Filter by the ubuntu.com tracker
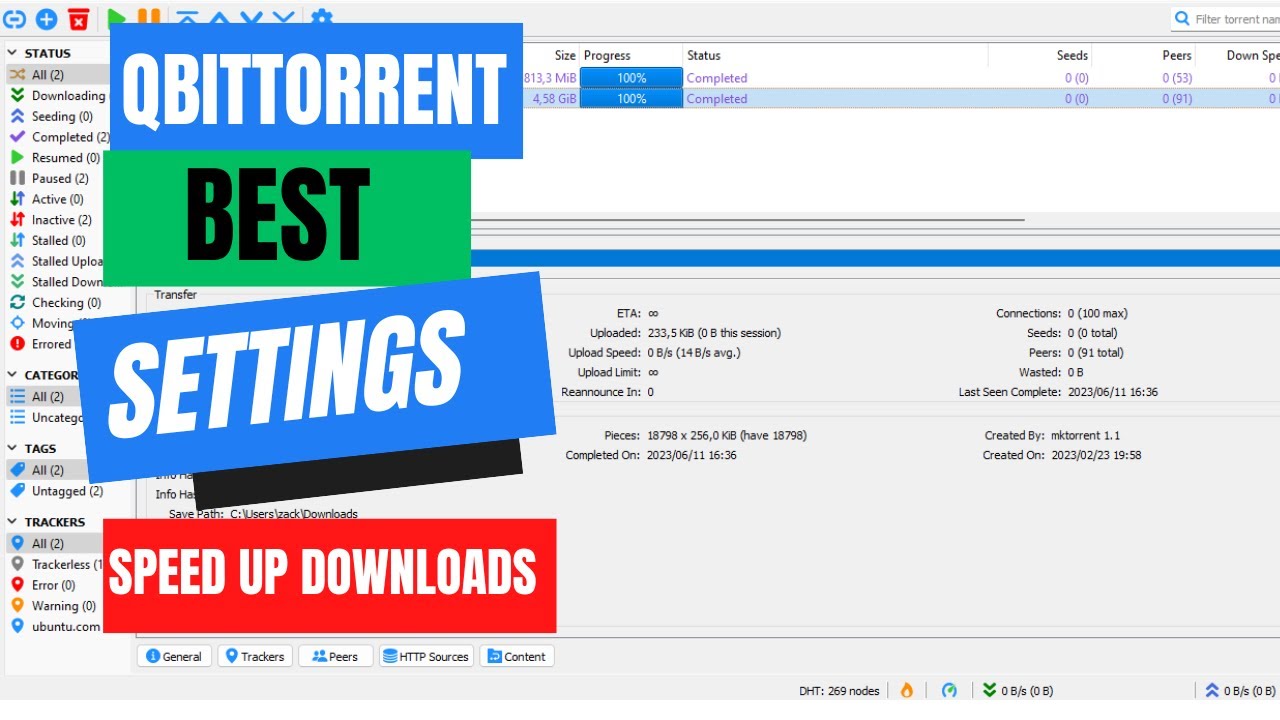The image size is (1280, 720). tap(65, 626)
